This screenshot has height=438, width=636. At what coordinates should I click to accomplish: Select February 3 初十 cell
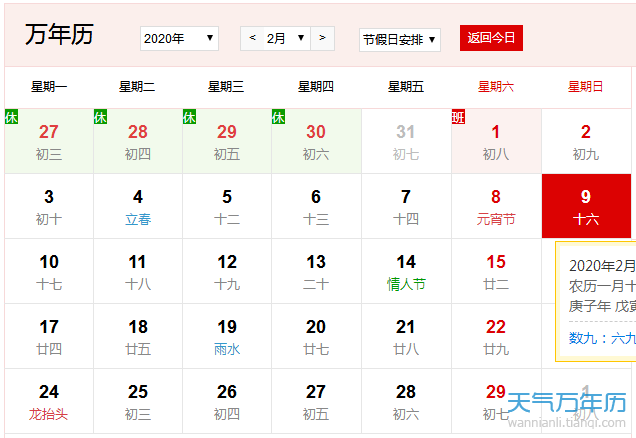49,206
